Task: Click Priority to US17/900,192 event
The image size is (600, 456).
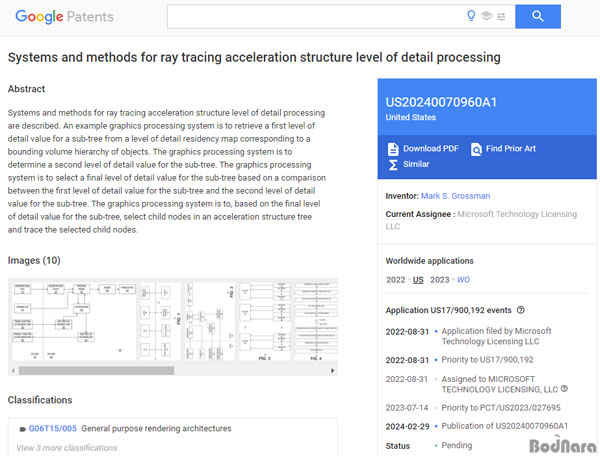Action: [487, 360]
